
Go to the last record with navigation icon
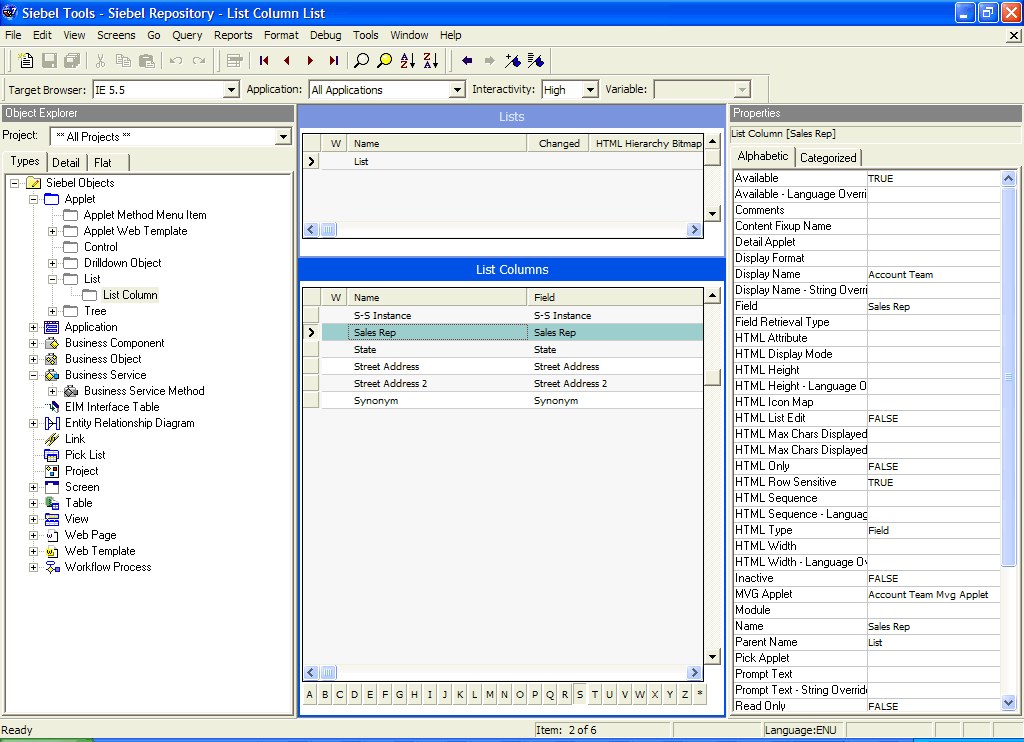[335, 60]
